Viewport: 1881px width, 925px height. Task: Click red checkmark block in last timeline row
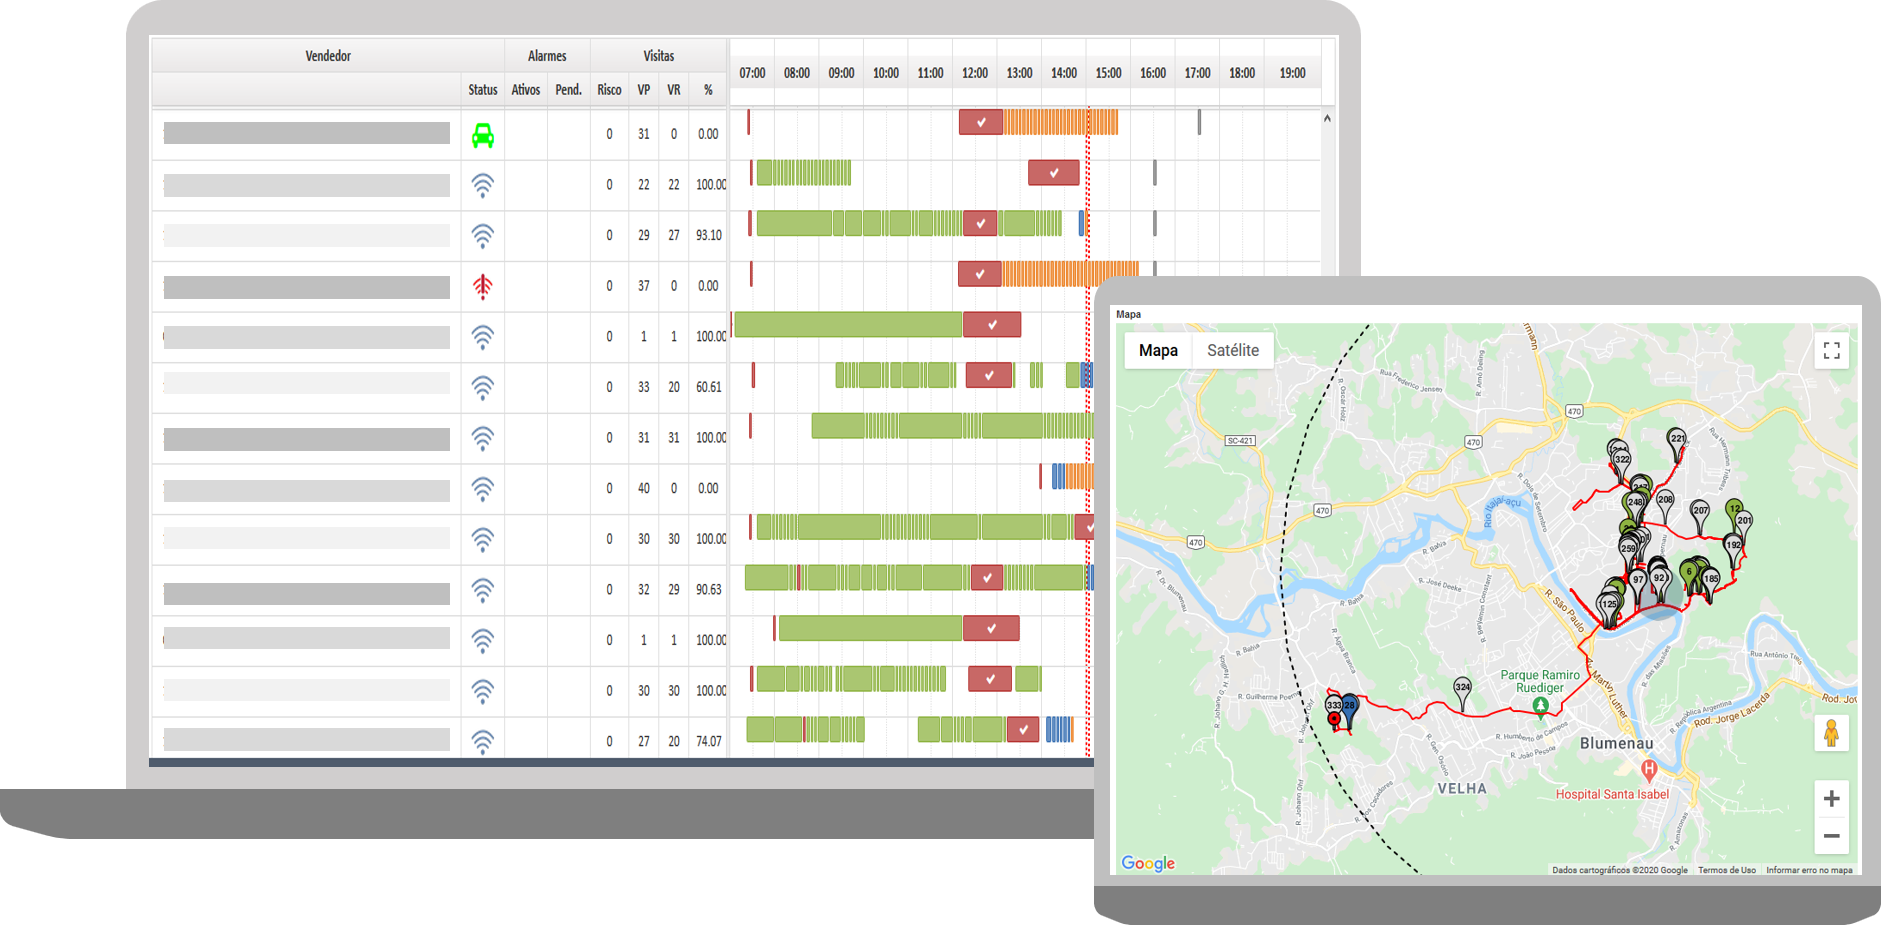tap(1022, 730)
